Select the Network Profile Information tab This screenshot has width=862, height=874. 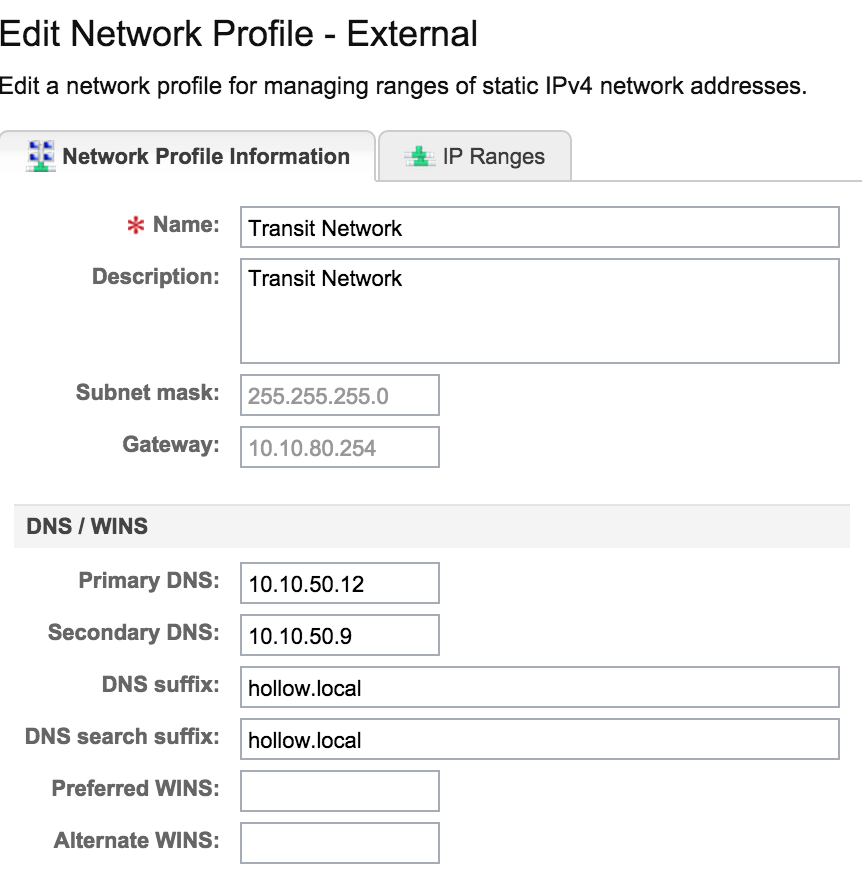pyautogui.click(x=205, y=156)
